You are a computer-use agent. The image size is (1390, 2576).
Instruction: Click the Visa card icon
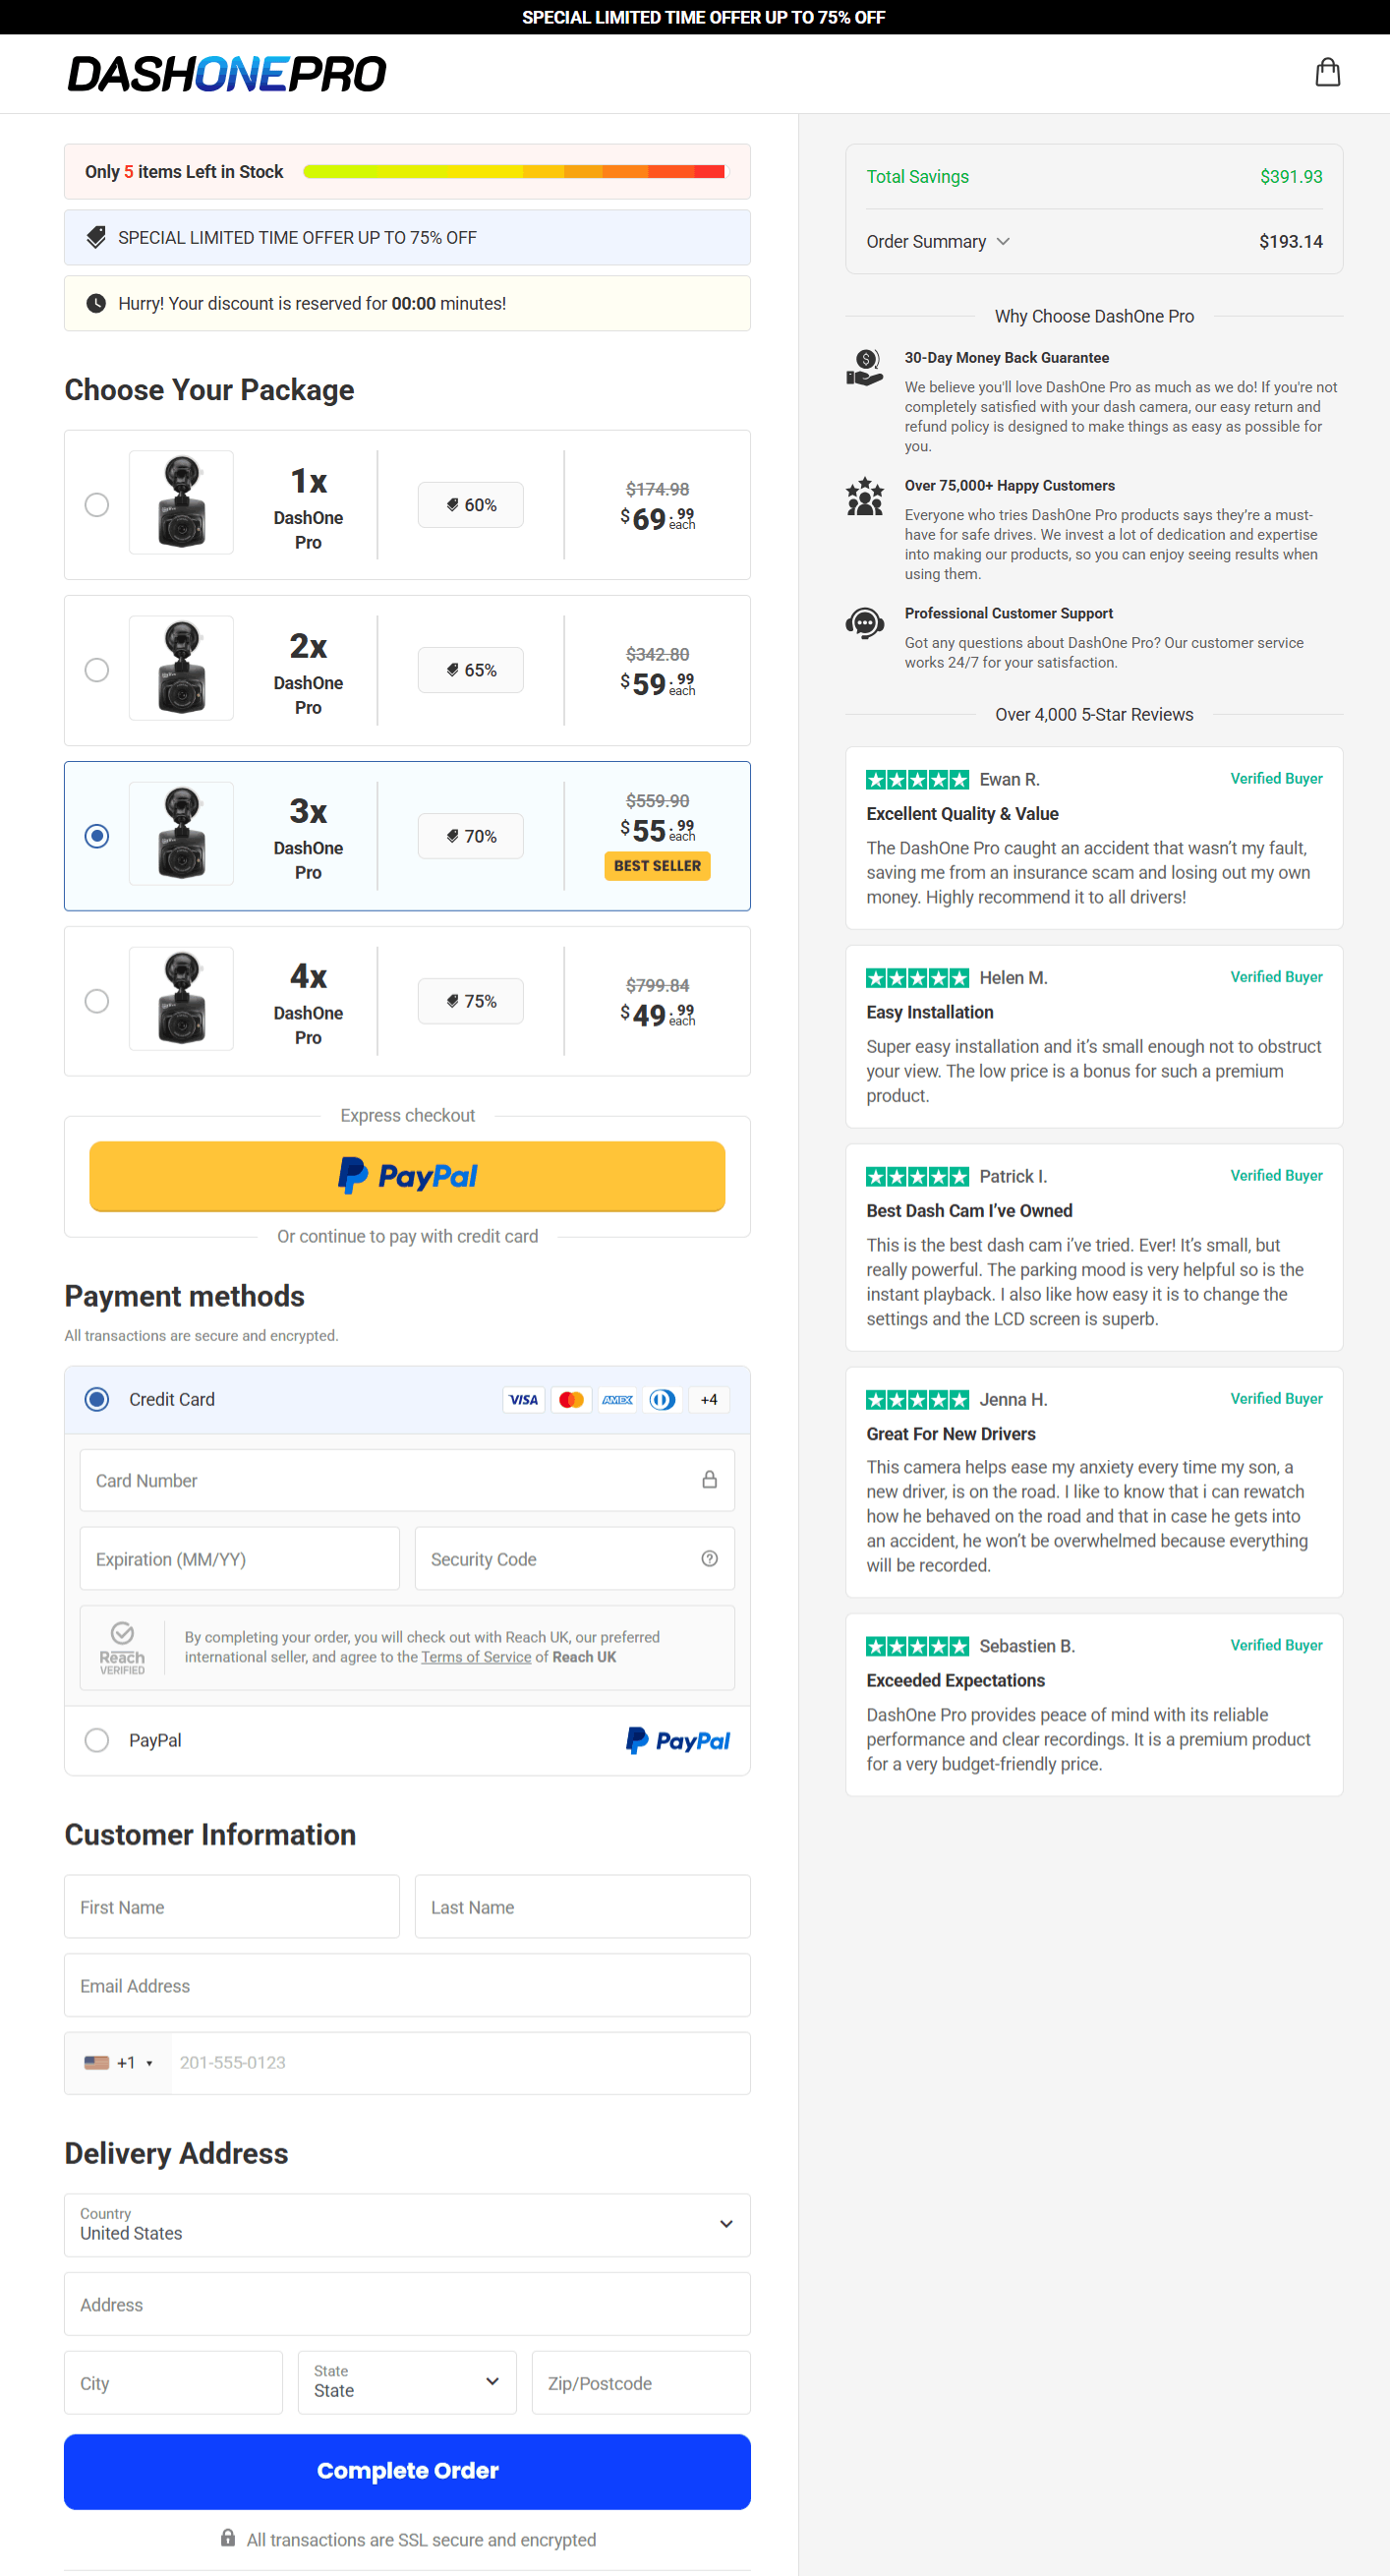[523, 1399]
